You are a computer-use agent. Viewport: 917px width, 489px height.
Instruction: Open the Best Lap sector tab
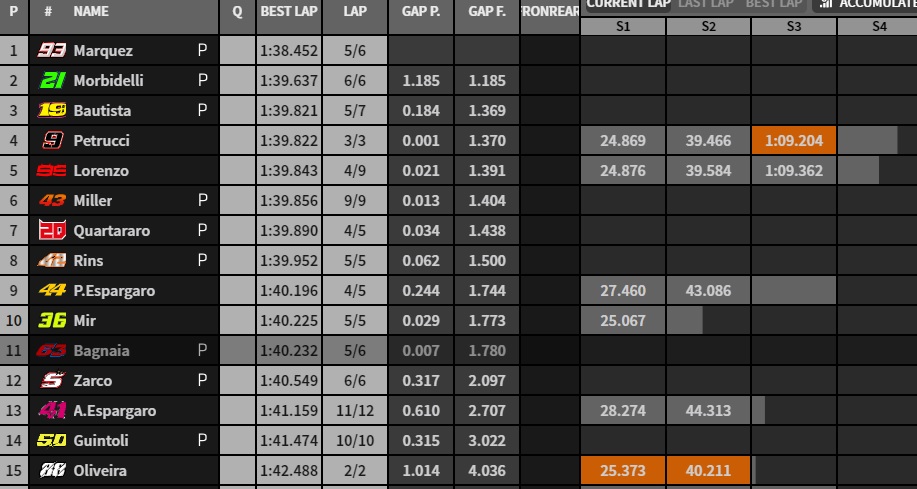pos(773,5)
